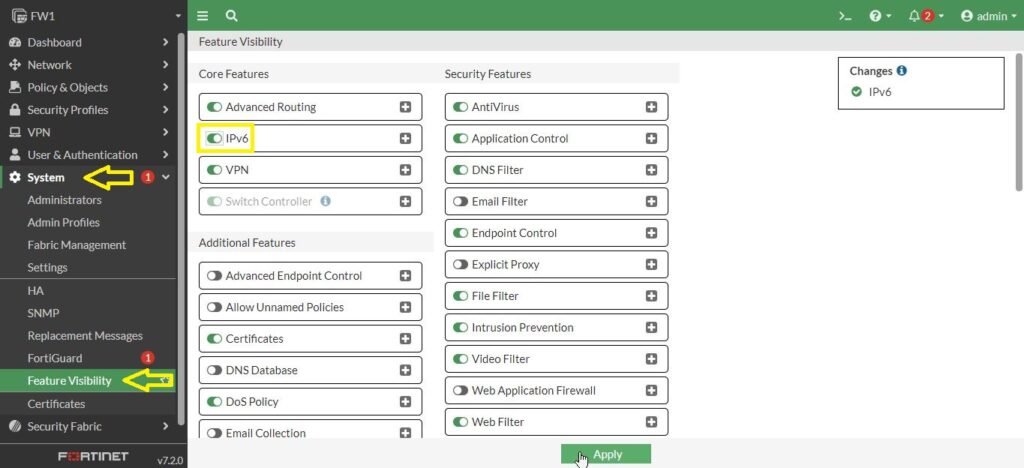Open the CLI console icon
The width and height of the screenshot is (1024, 468).
[x=845, y=16]
